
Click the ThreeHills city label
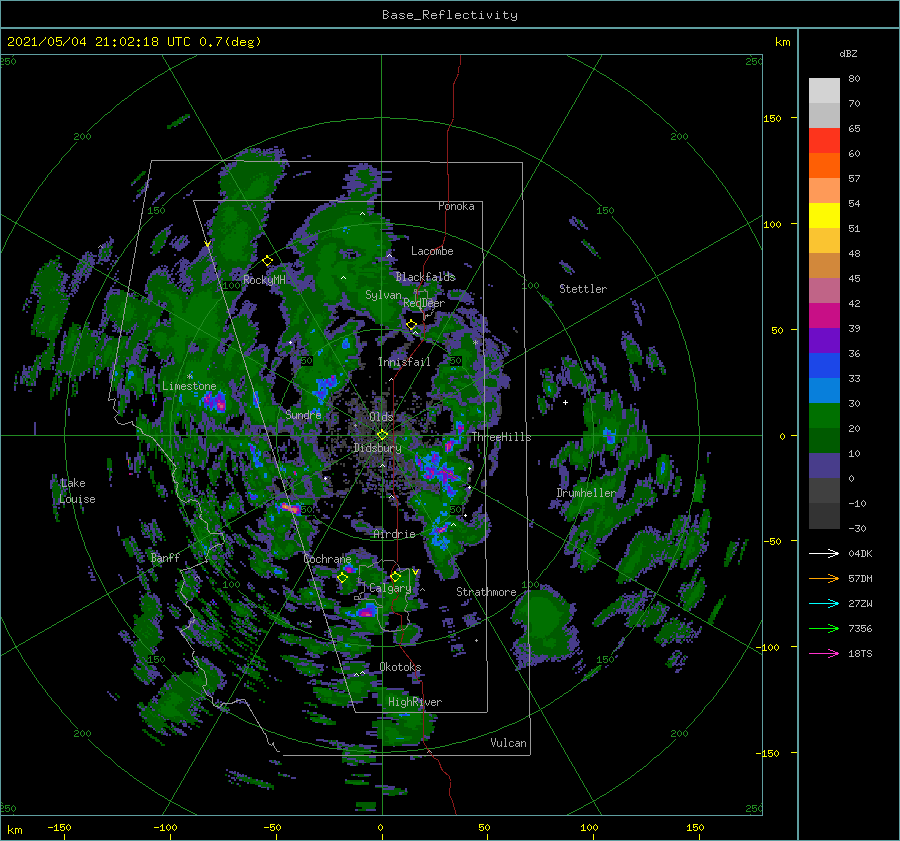tap(502, 437)
